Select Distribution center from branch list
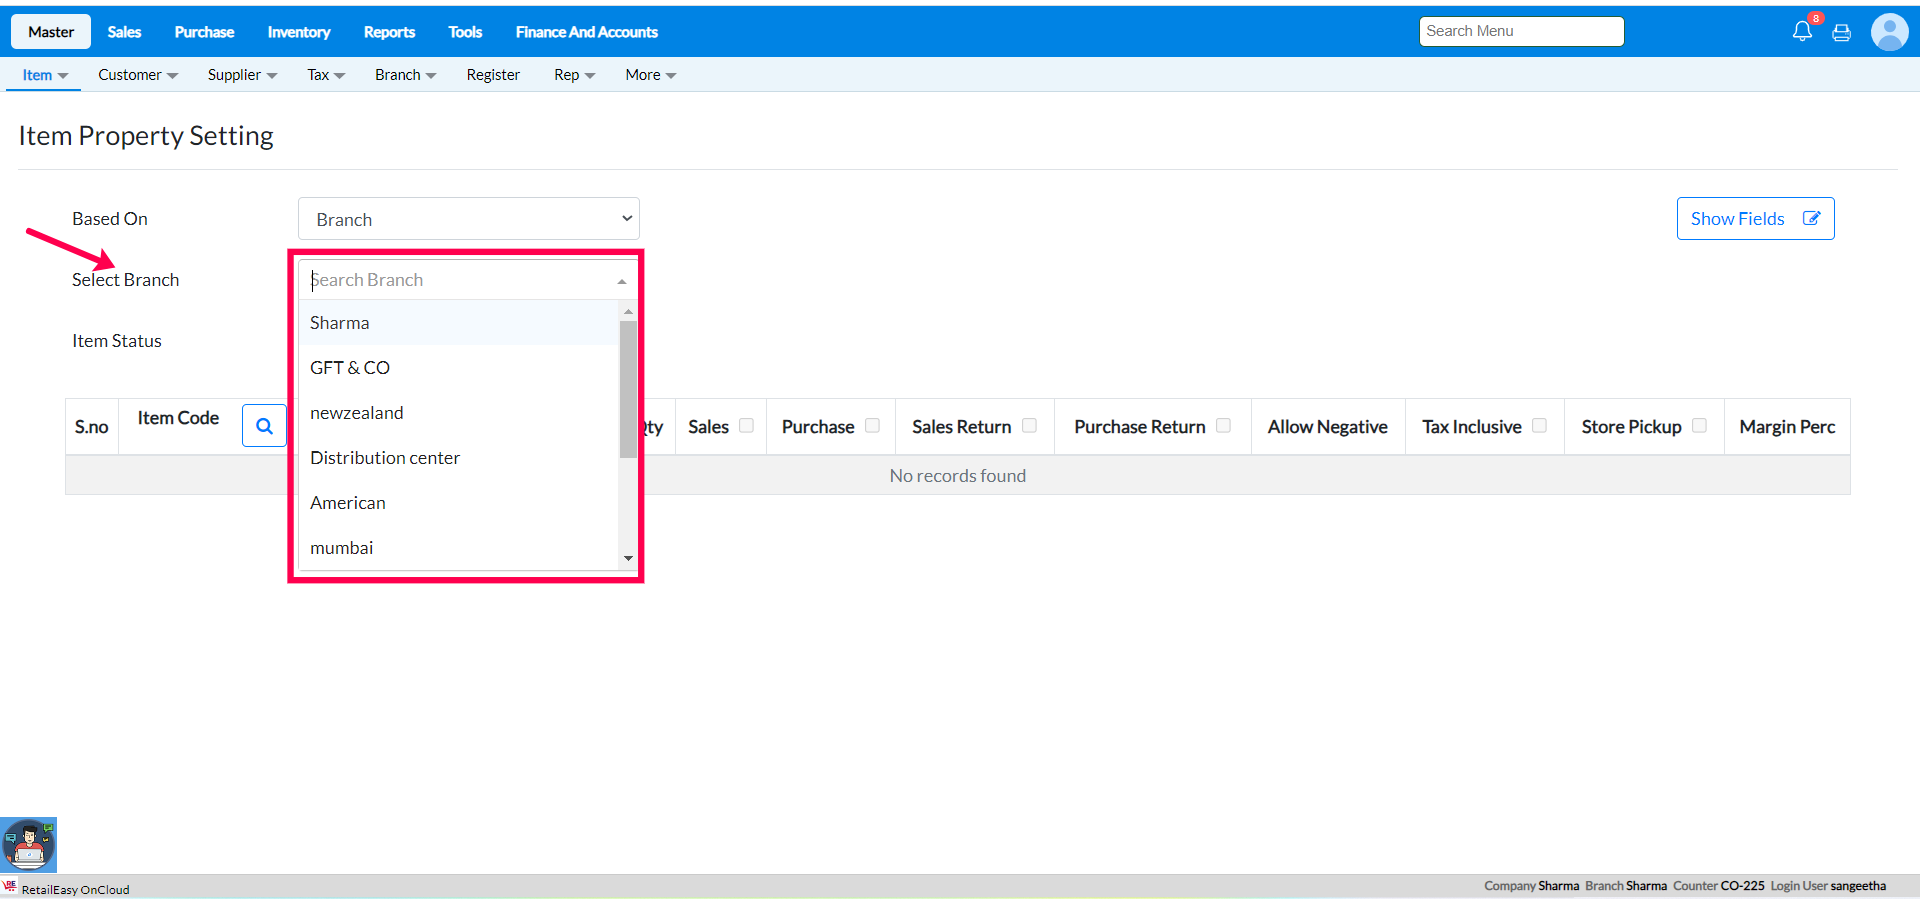 coord(385,458)
